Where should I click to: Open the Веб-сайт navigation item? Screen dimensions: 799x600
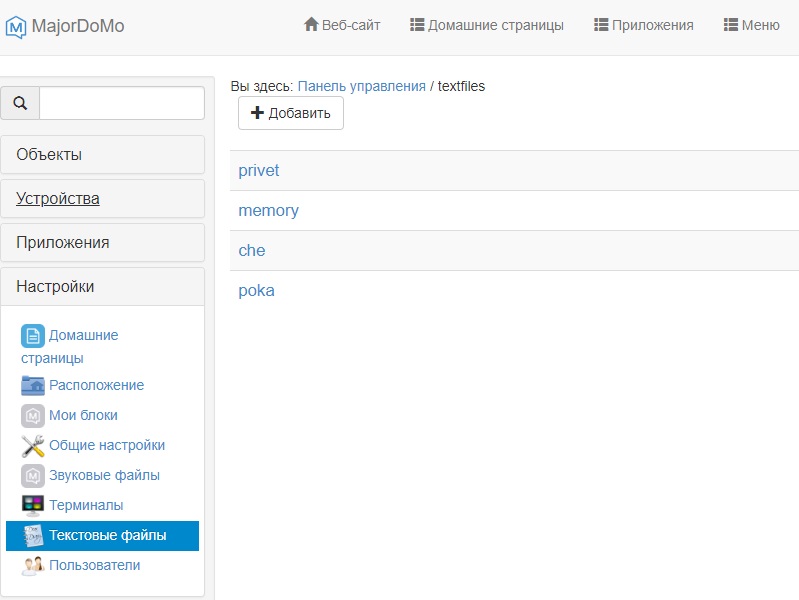pyautogui.click(x=342, y=26)
